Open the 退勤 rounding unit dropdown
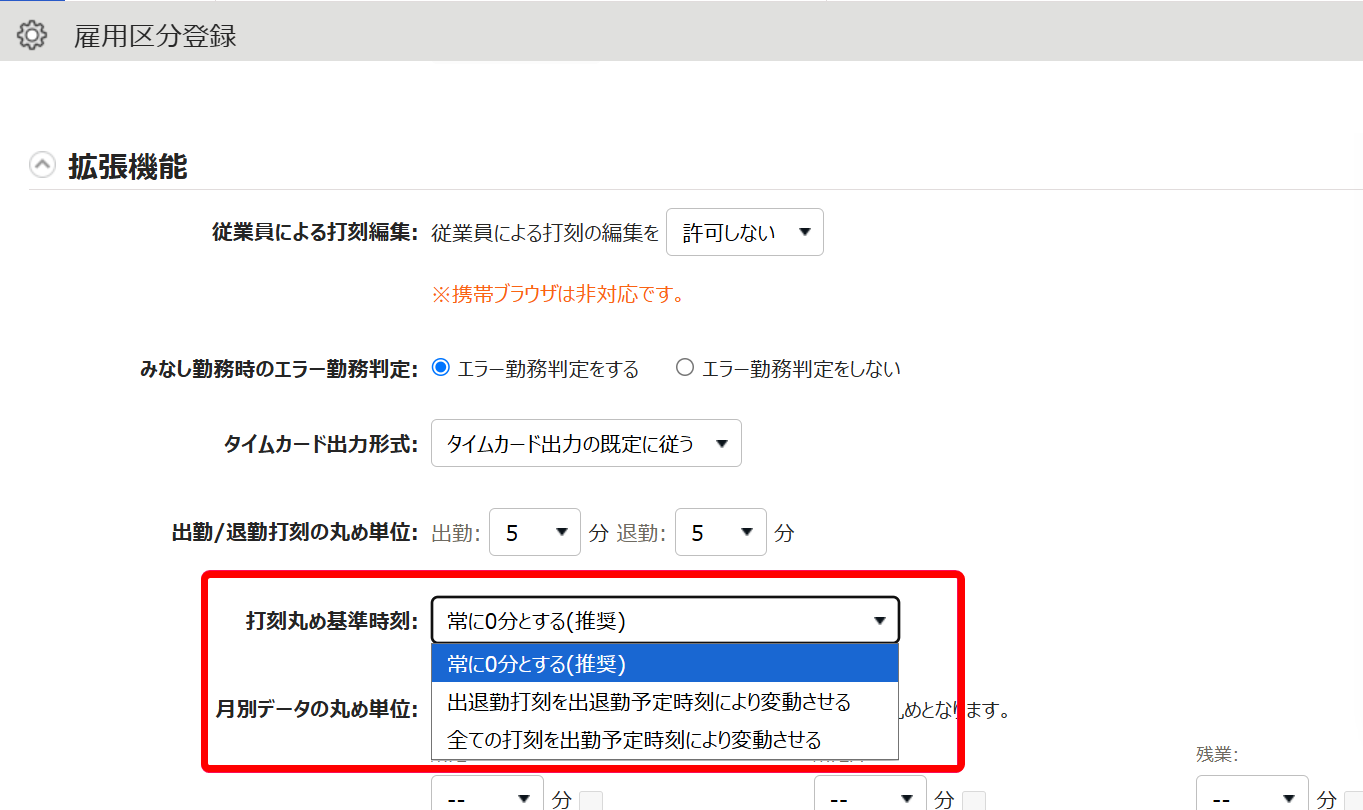Image resolution: width=1363 pixels, height=810 pixels. pos(721,532)
